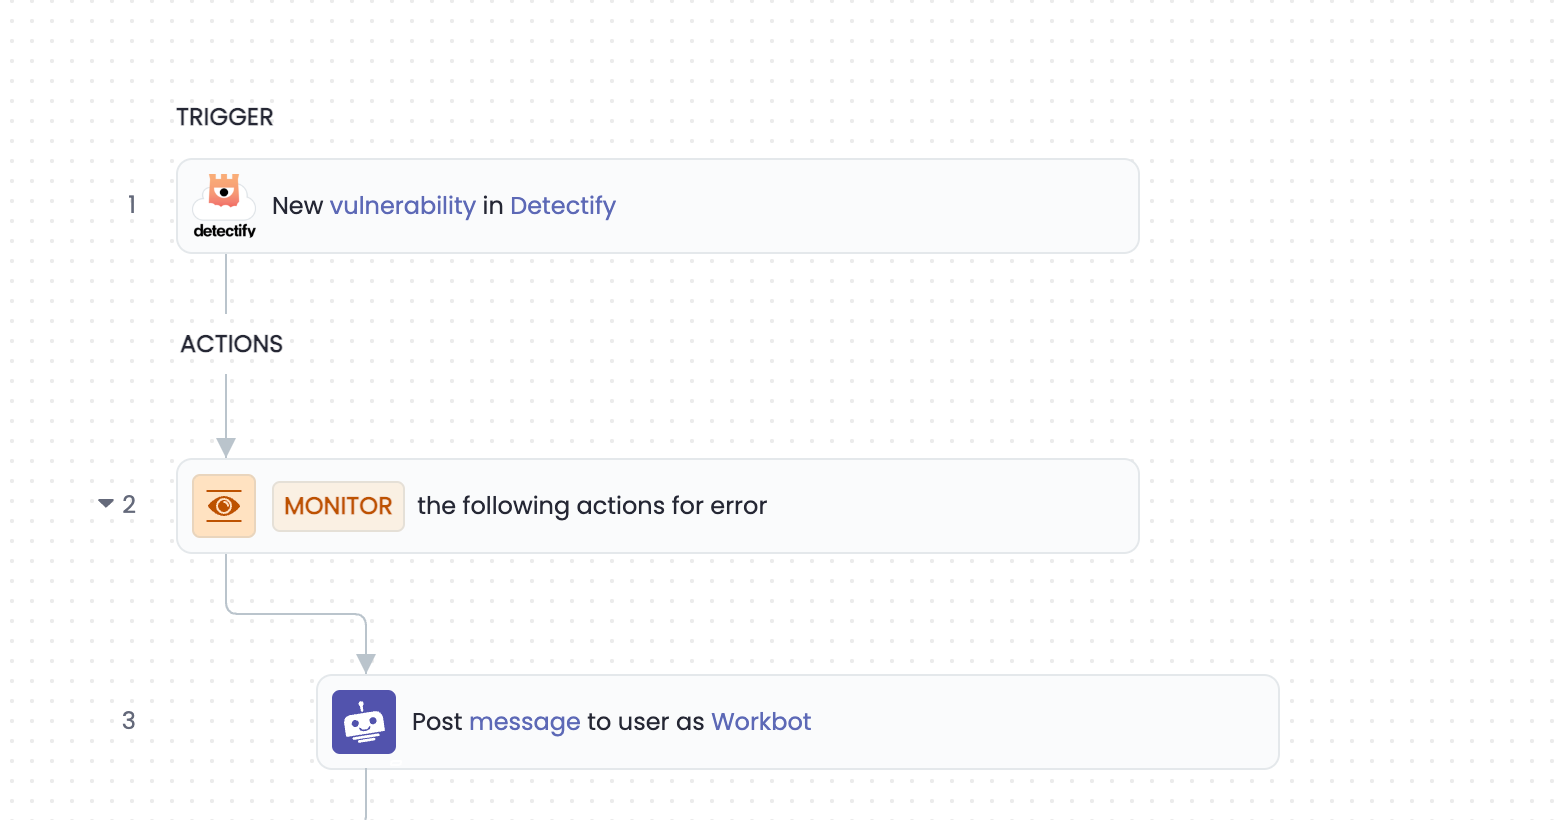Click step number 3 in the gutter
The width and height of the screenshot is (1558, 820).
pos(129,721)
